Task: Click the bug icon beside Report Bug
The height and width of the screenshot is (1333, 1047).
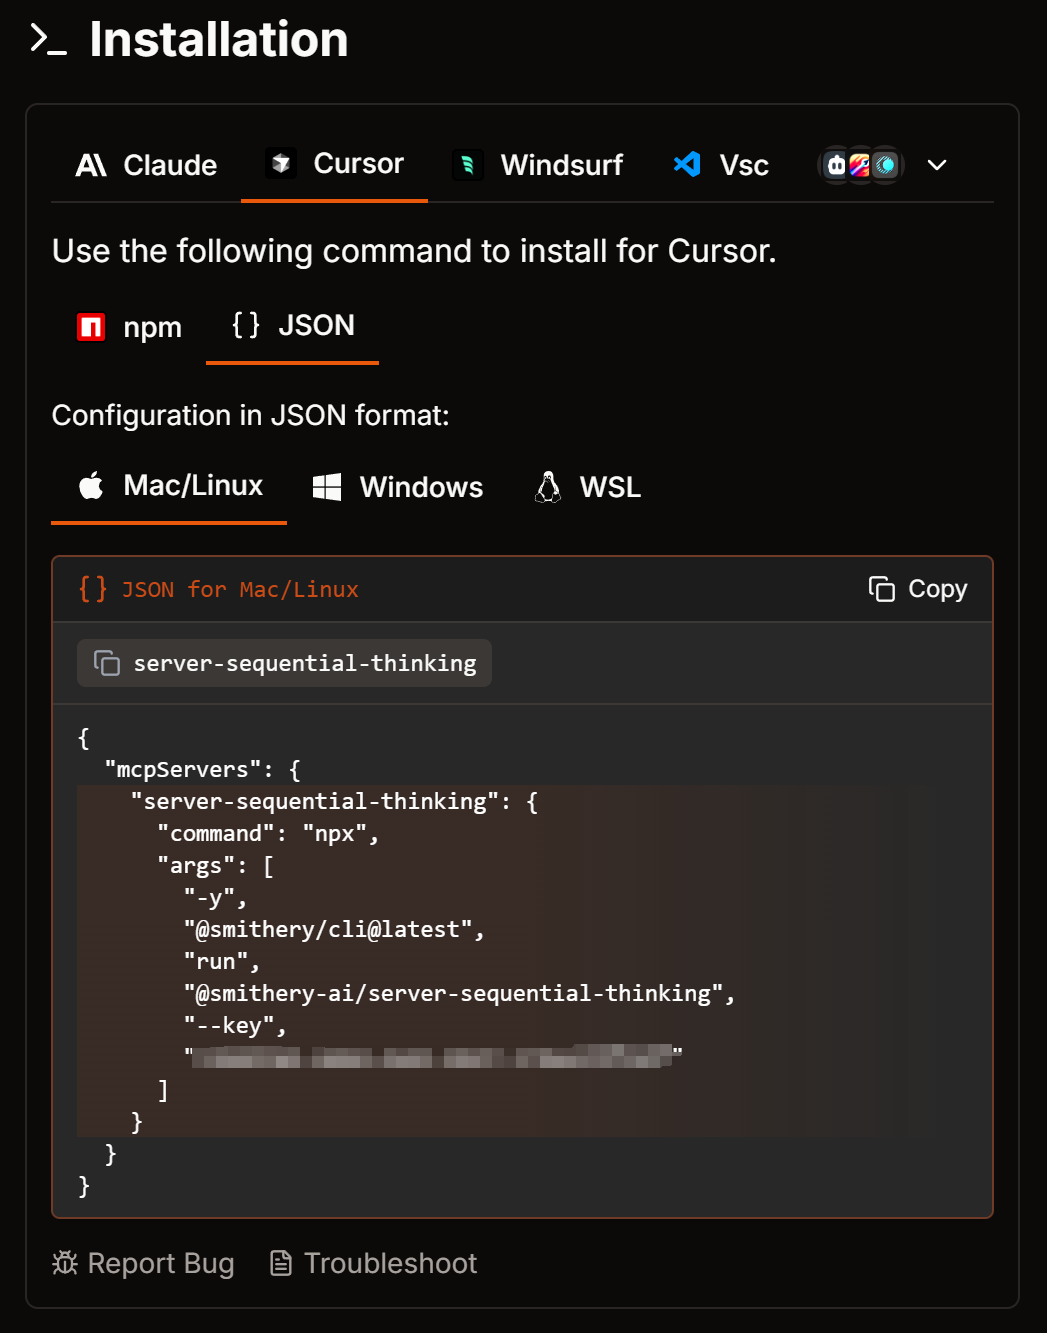Action: [x=65, y=1263]
